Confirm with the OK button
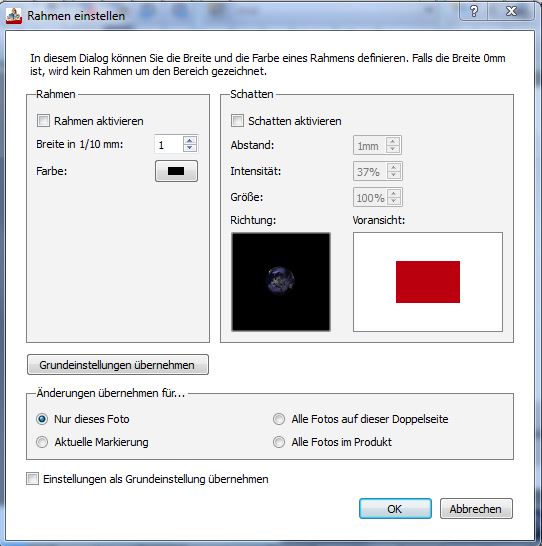 [x=395, y=508]
